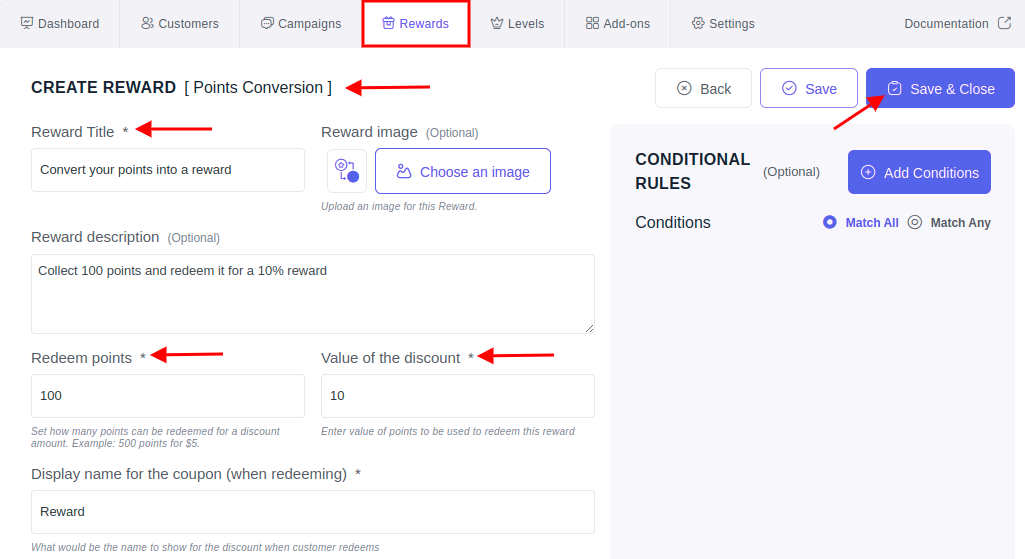
Task: Click the Settings gear icon
Action: coord(698,24)
